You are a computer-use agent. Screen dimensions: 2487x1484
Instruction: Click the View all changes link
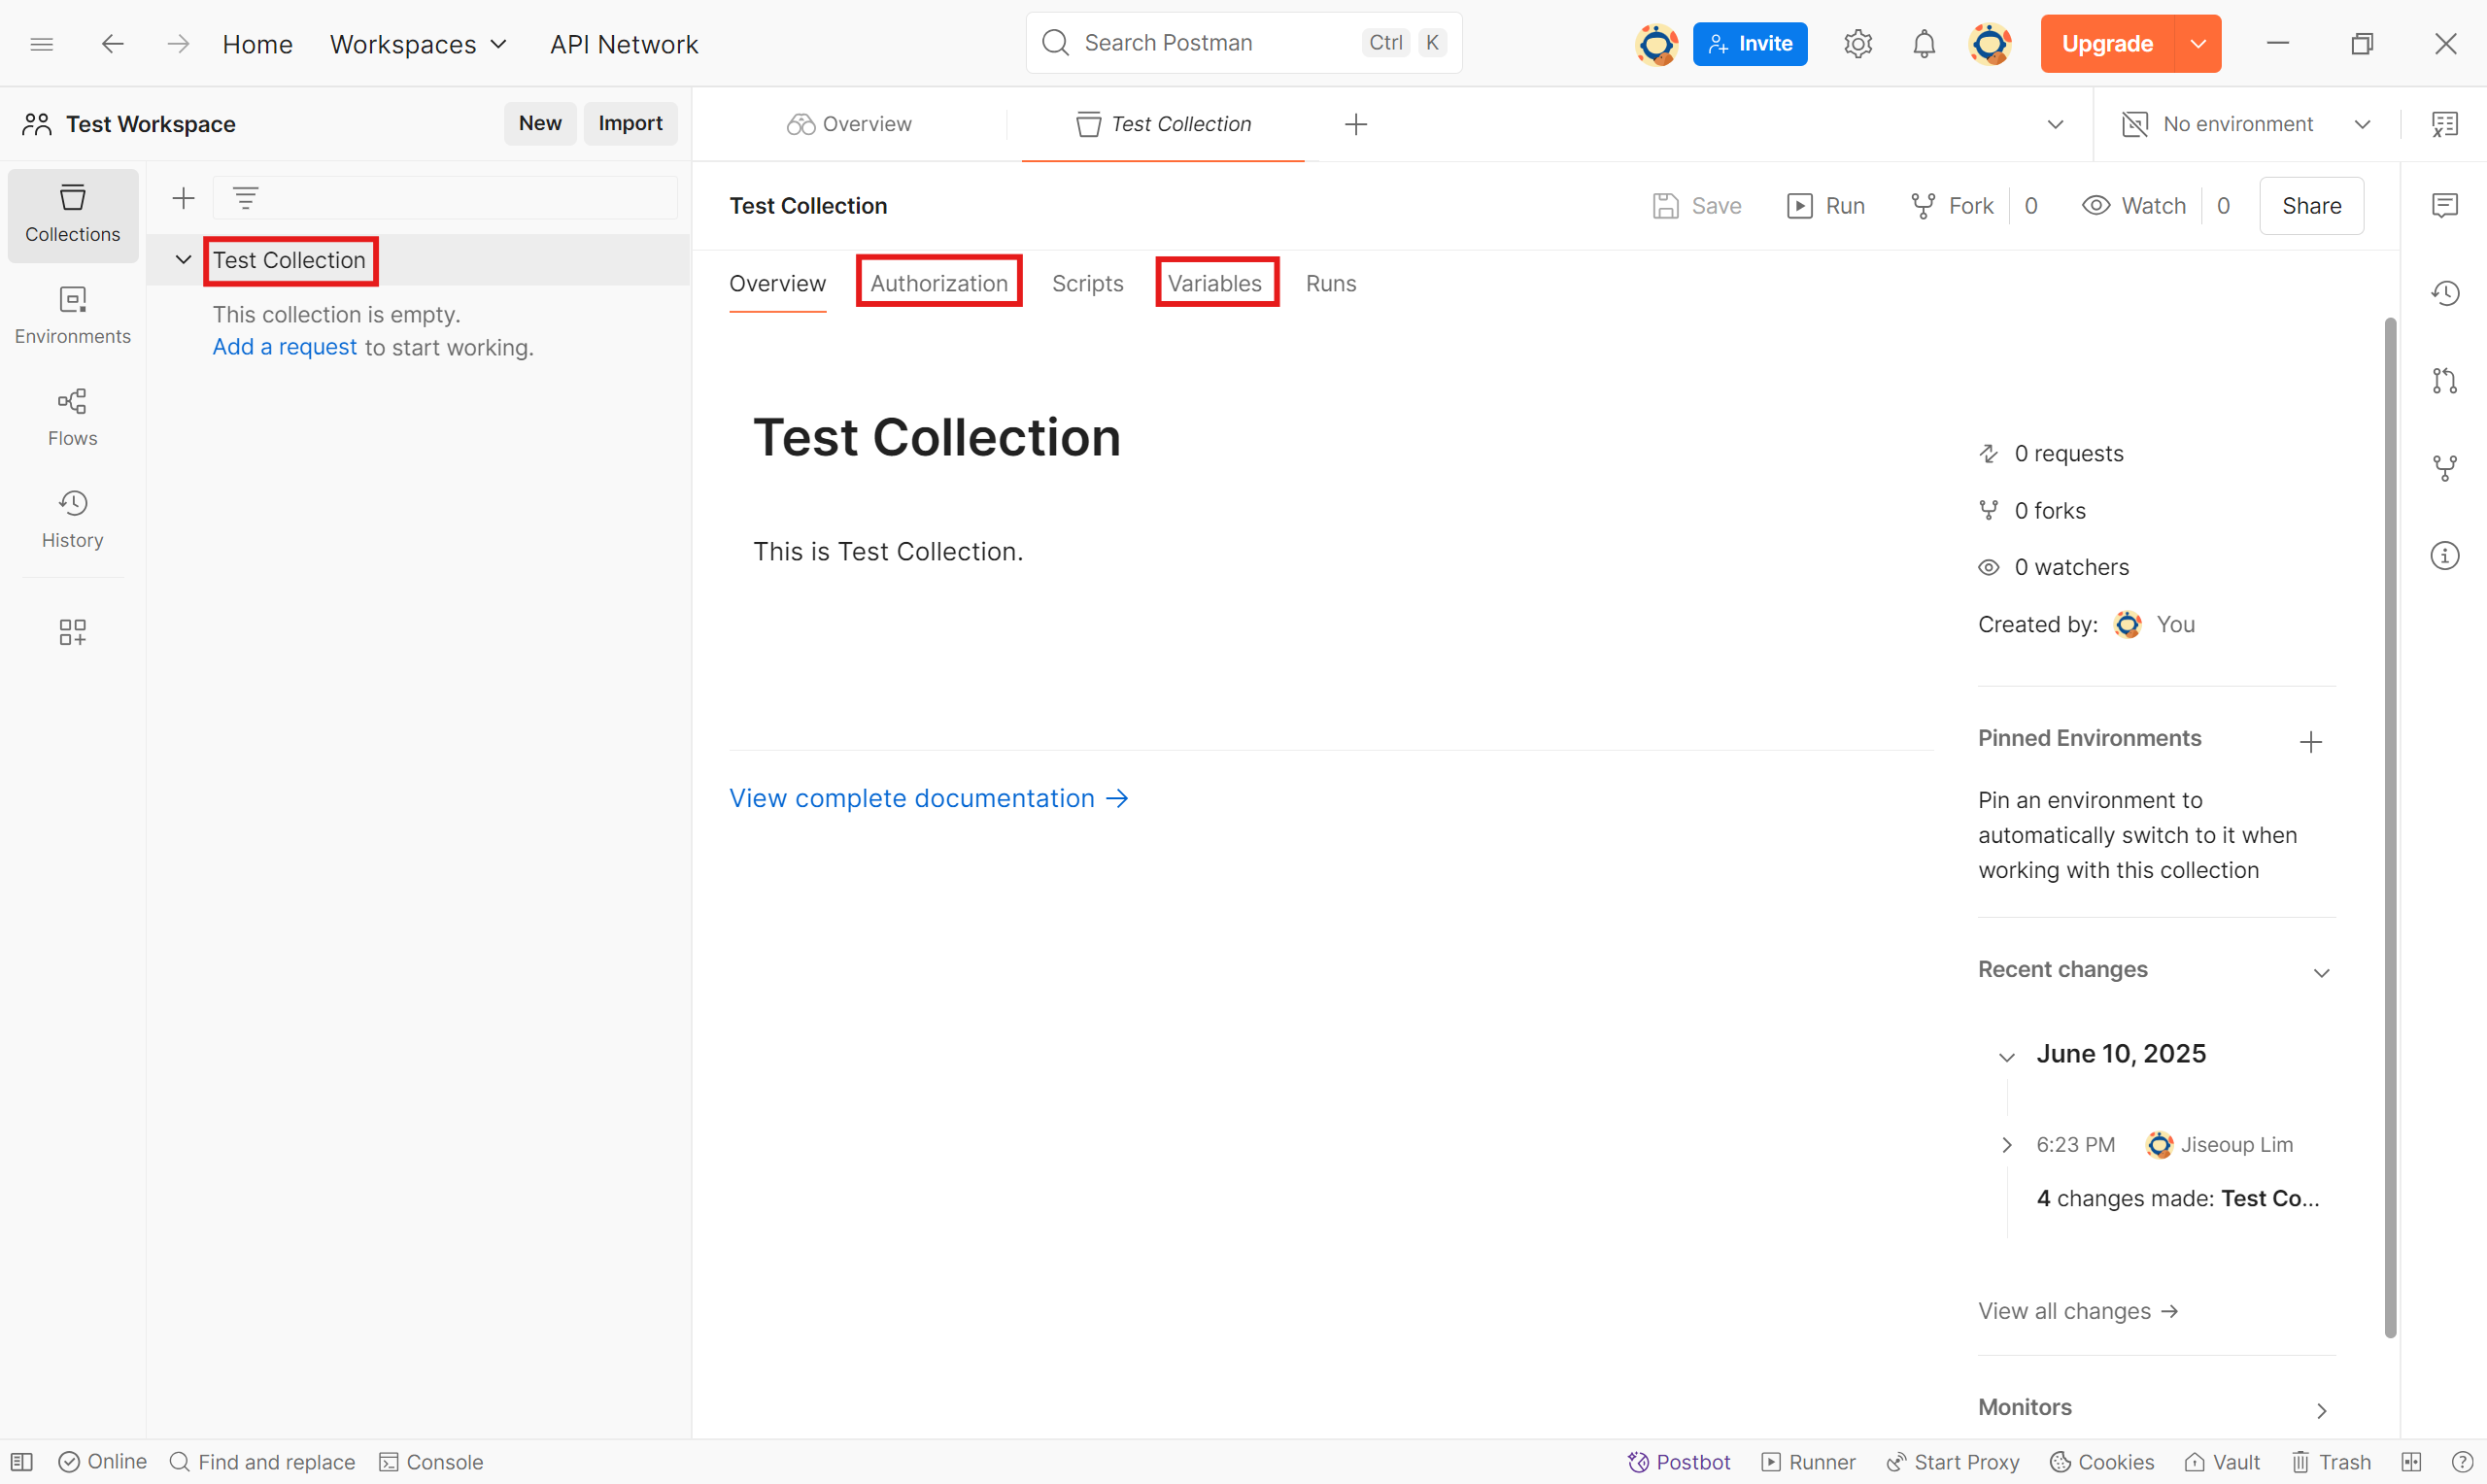click(2078, 1311)
